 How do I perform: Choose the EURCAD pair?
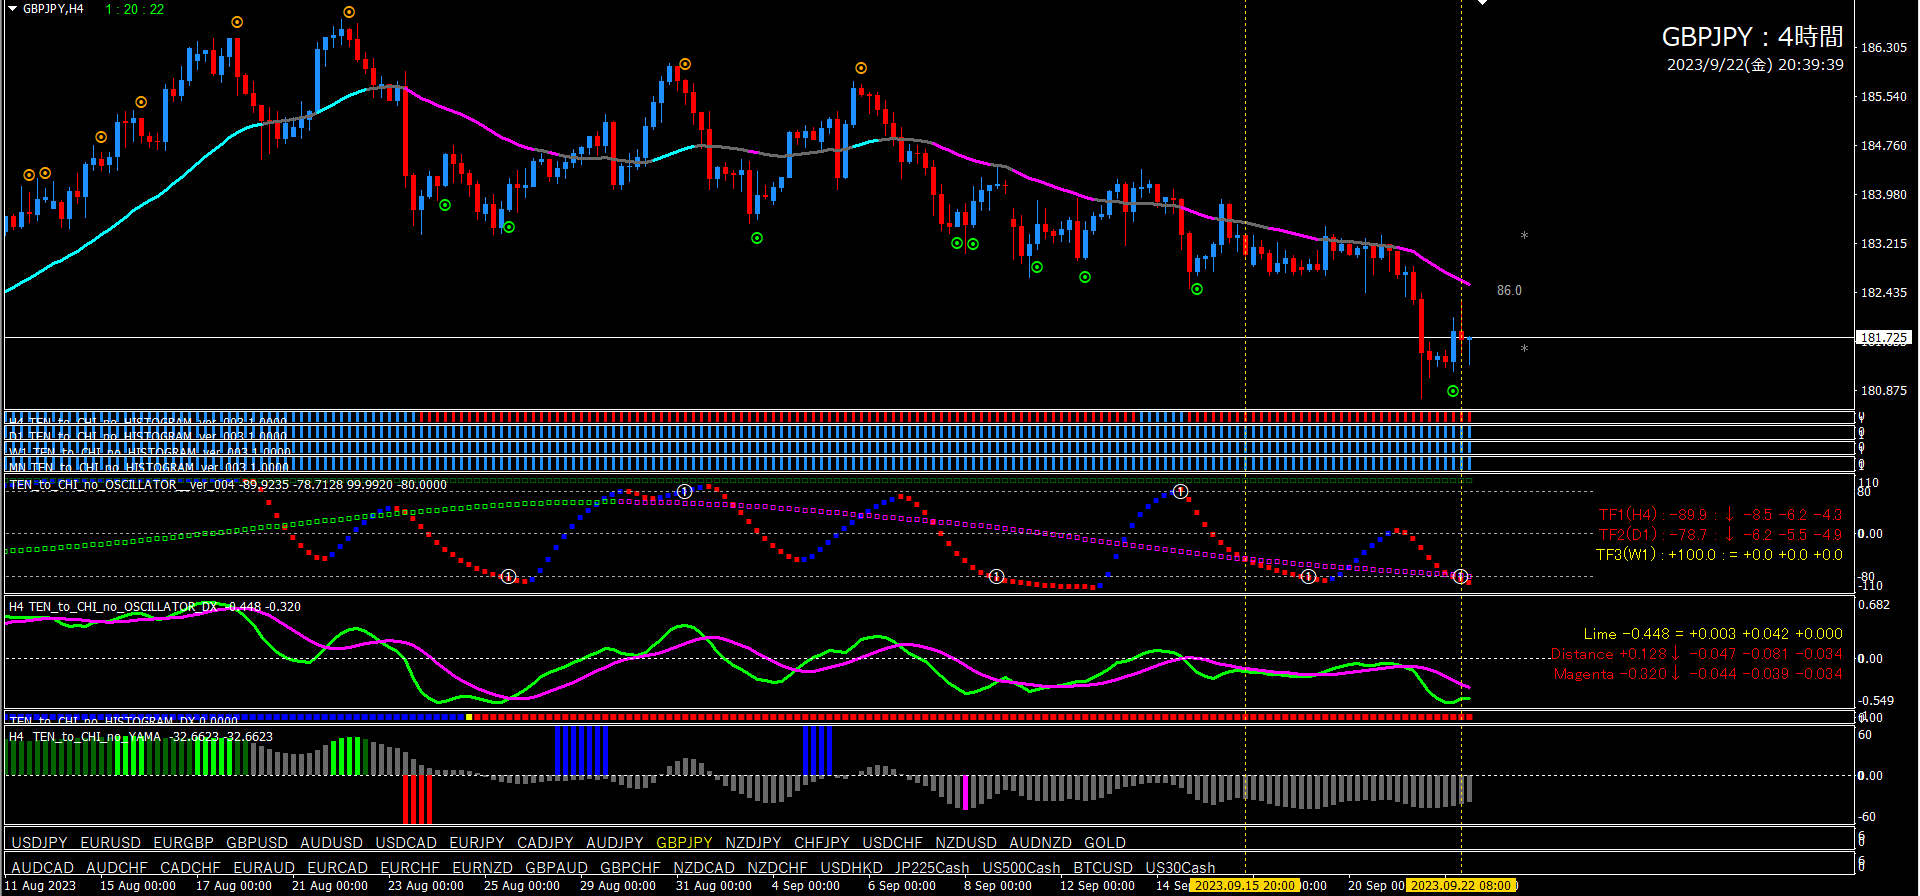pyautogui.click(x=338, y=868)
